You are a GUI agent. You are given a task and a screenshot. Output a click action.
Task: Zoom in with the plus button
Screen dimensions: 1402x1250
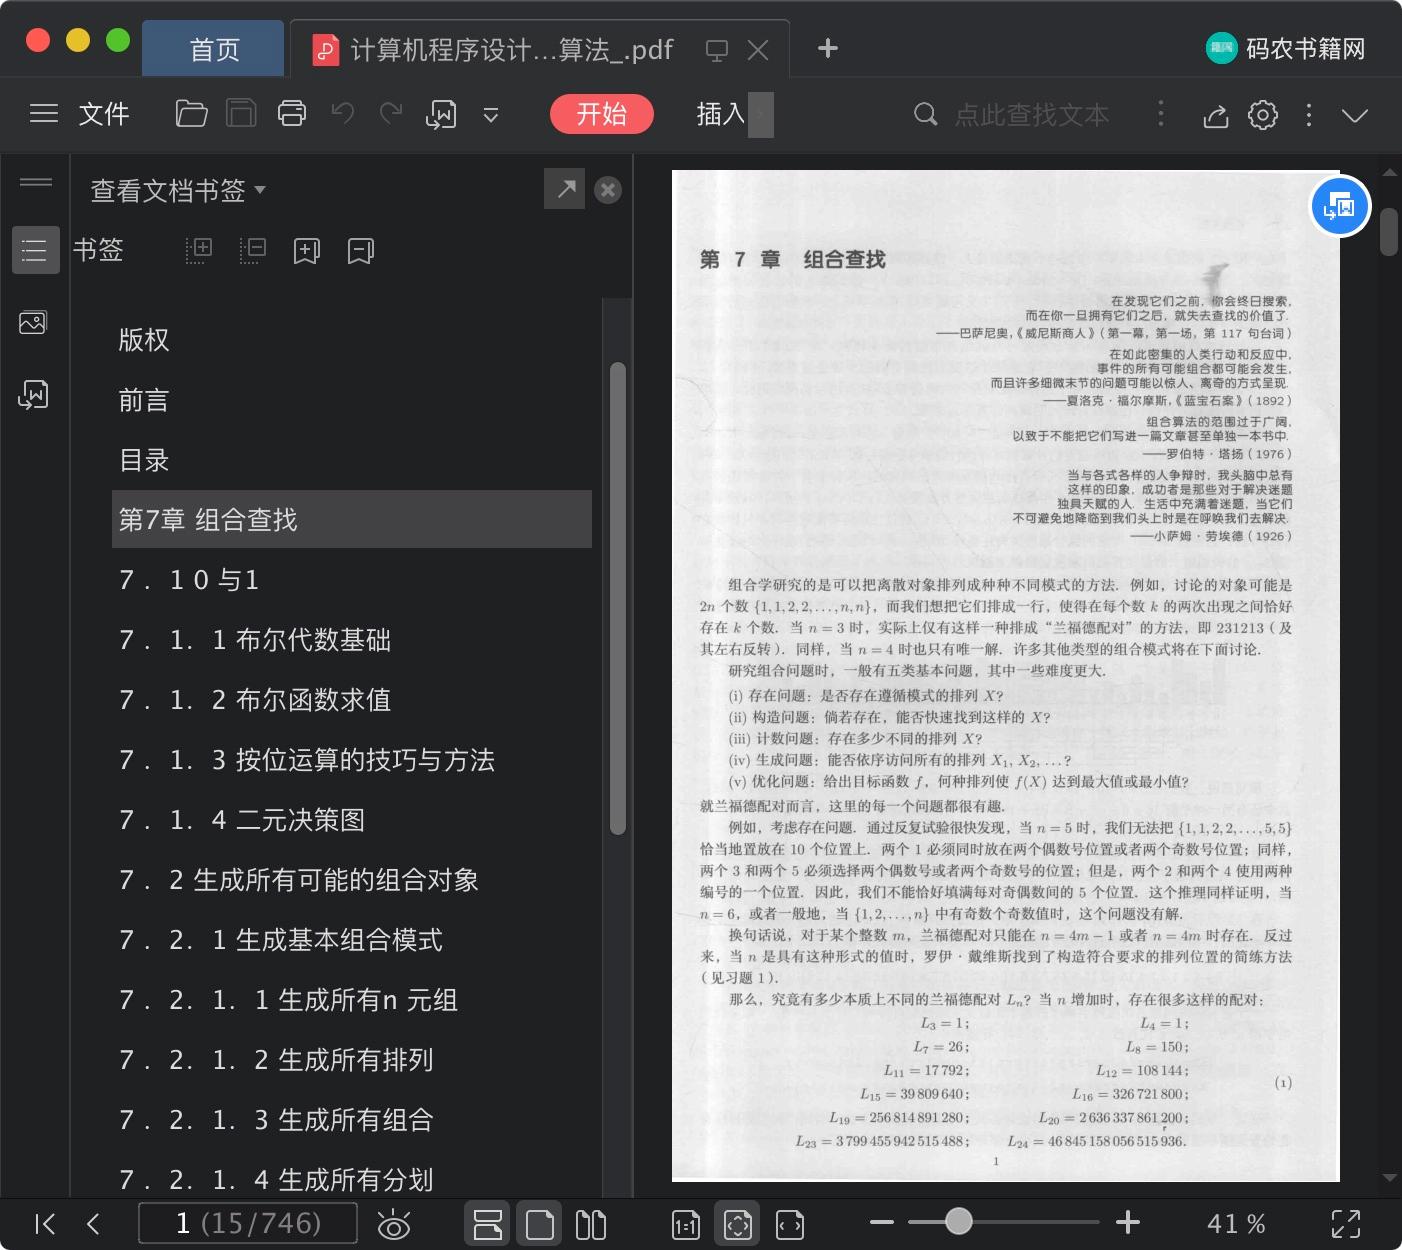click(x=1128, y=1222)
